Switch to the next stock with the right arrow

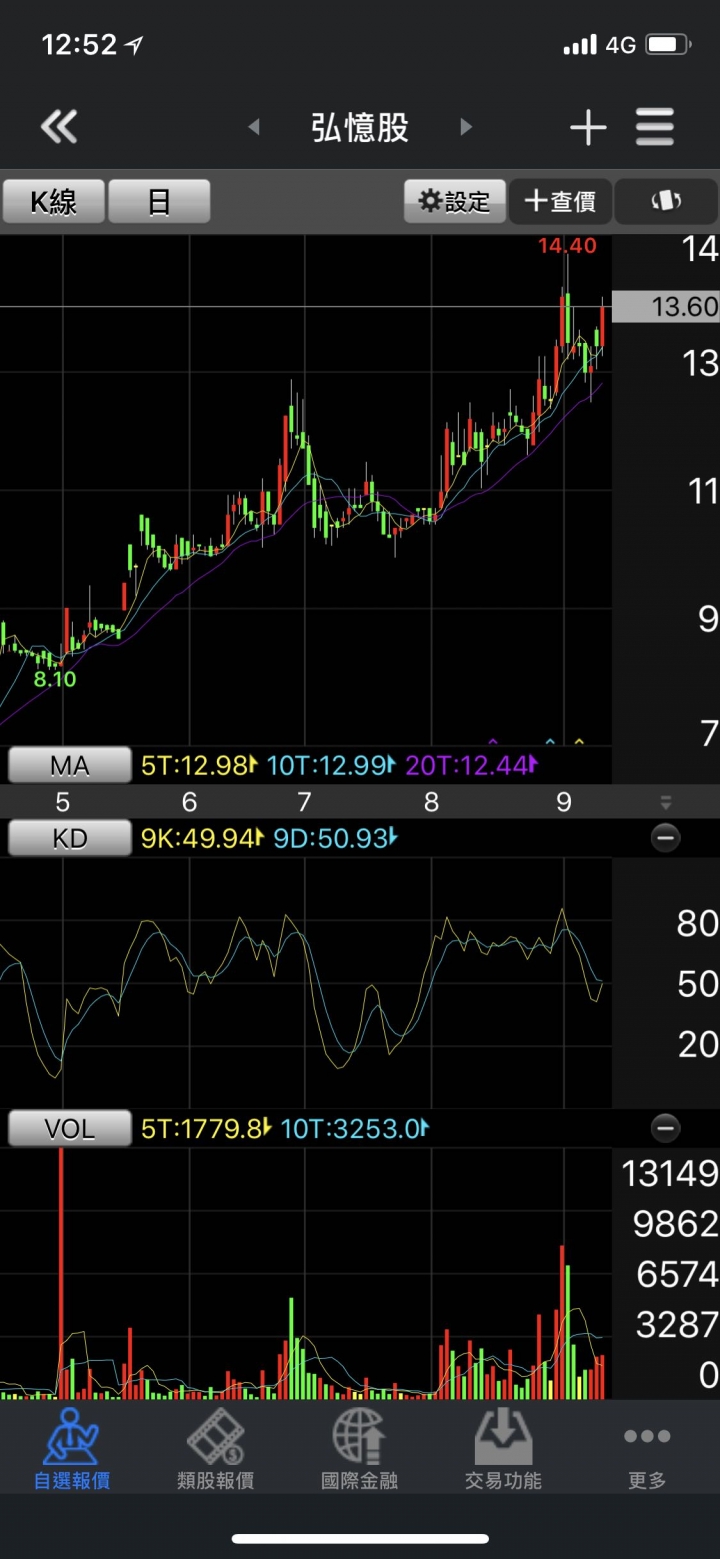(x=465, y=127)
